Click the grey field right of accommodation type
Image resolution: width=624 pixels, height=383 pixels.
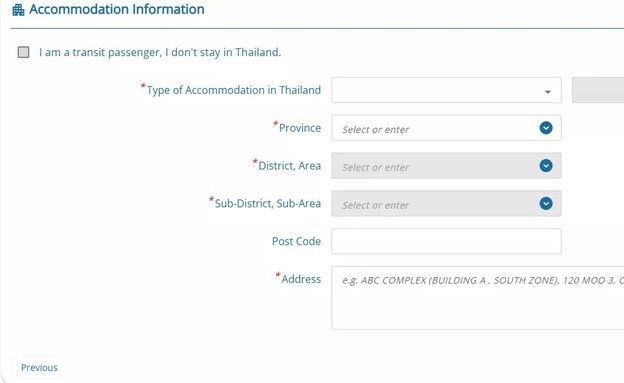pyautogui.click(x=598, y=90)
